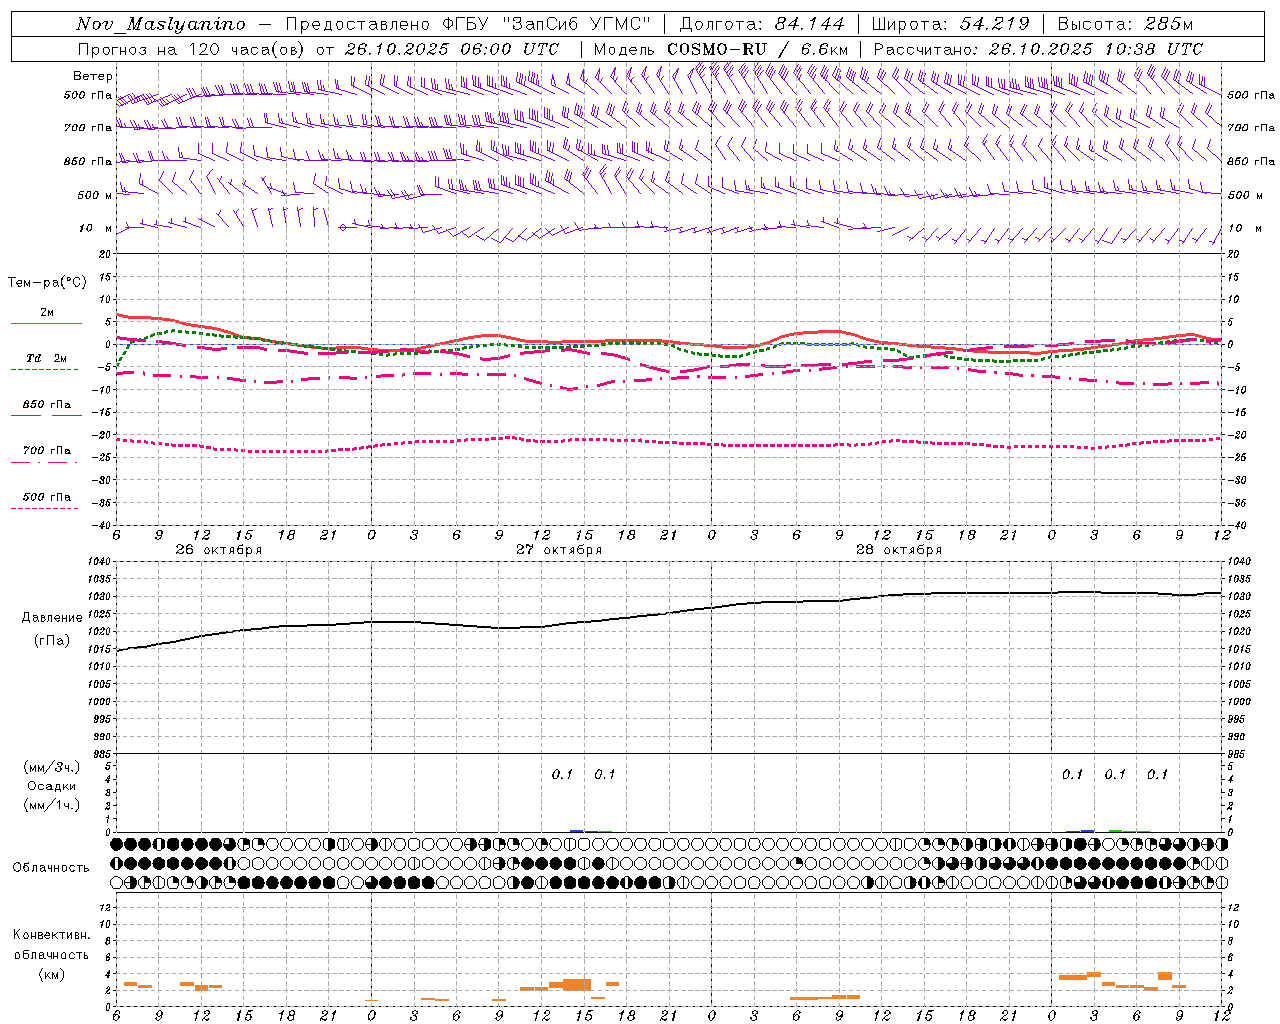Click the Долгота: 84.144 value

pyautogui.click(x=762, y=24)
